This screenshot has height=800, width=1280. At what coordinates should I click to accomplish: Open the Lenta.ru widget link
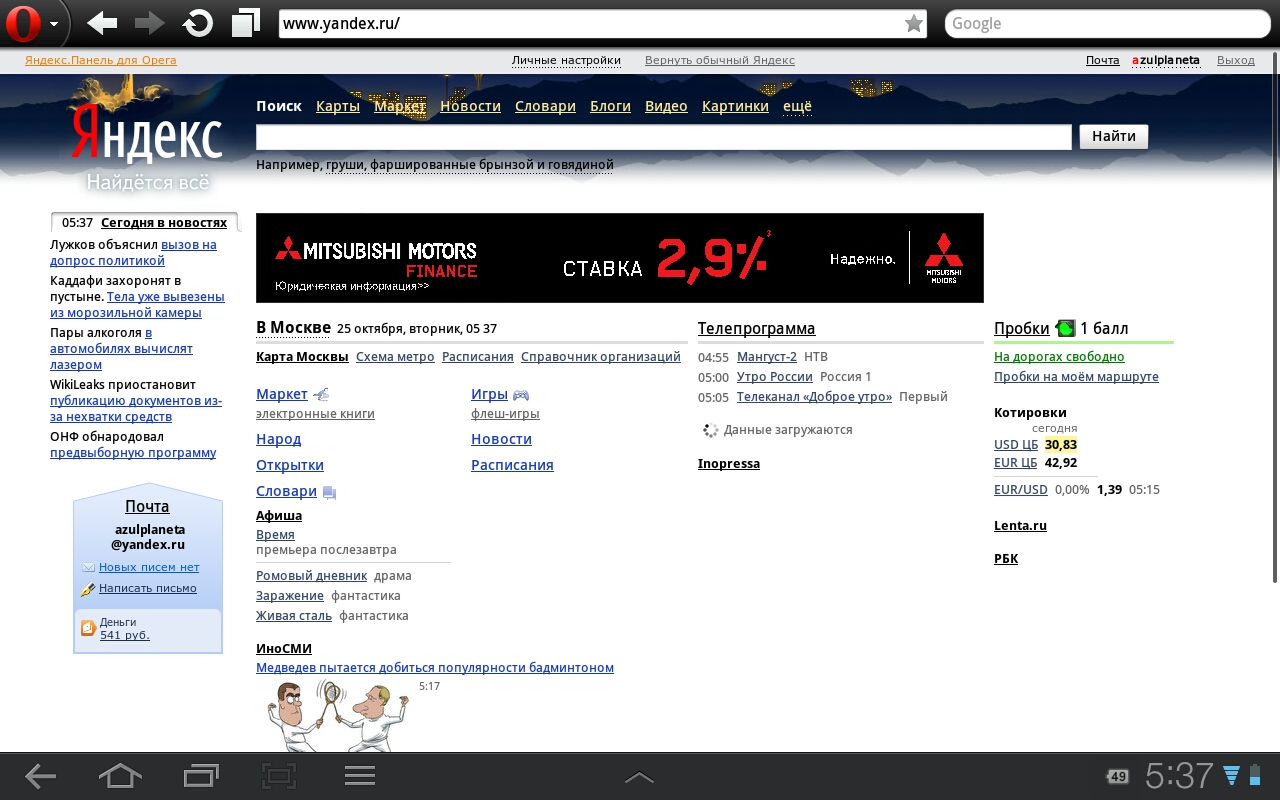[1020, 526]
